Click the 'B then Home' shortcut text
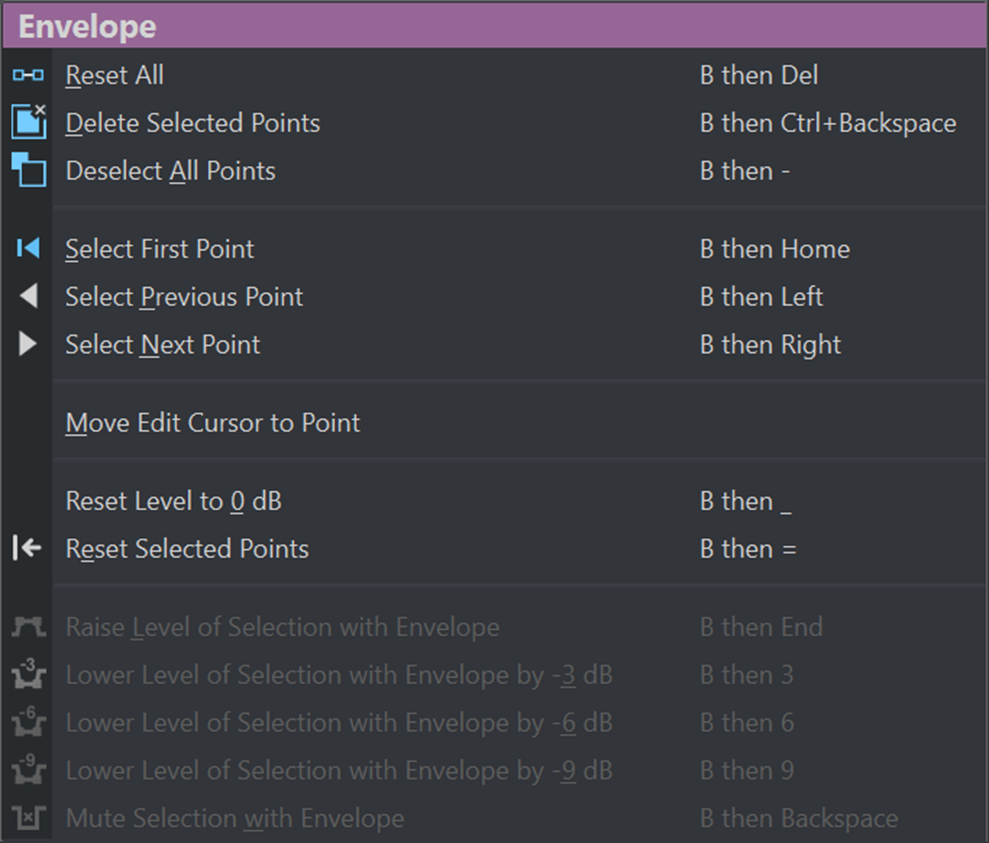Image resolution: width=989 pixels, height=843 pixels. 775,249
